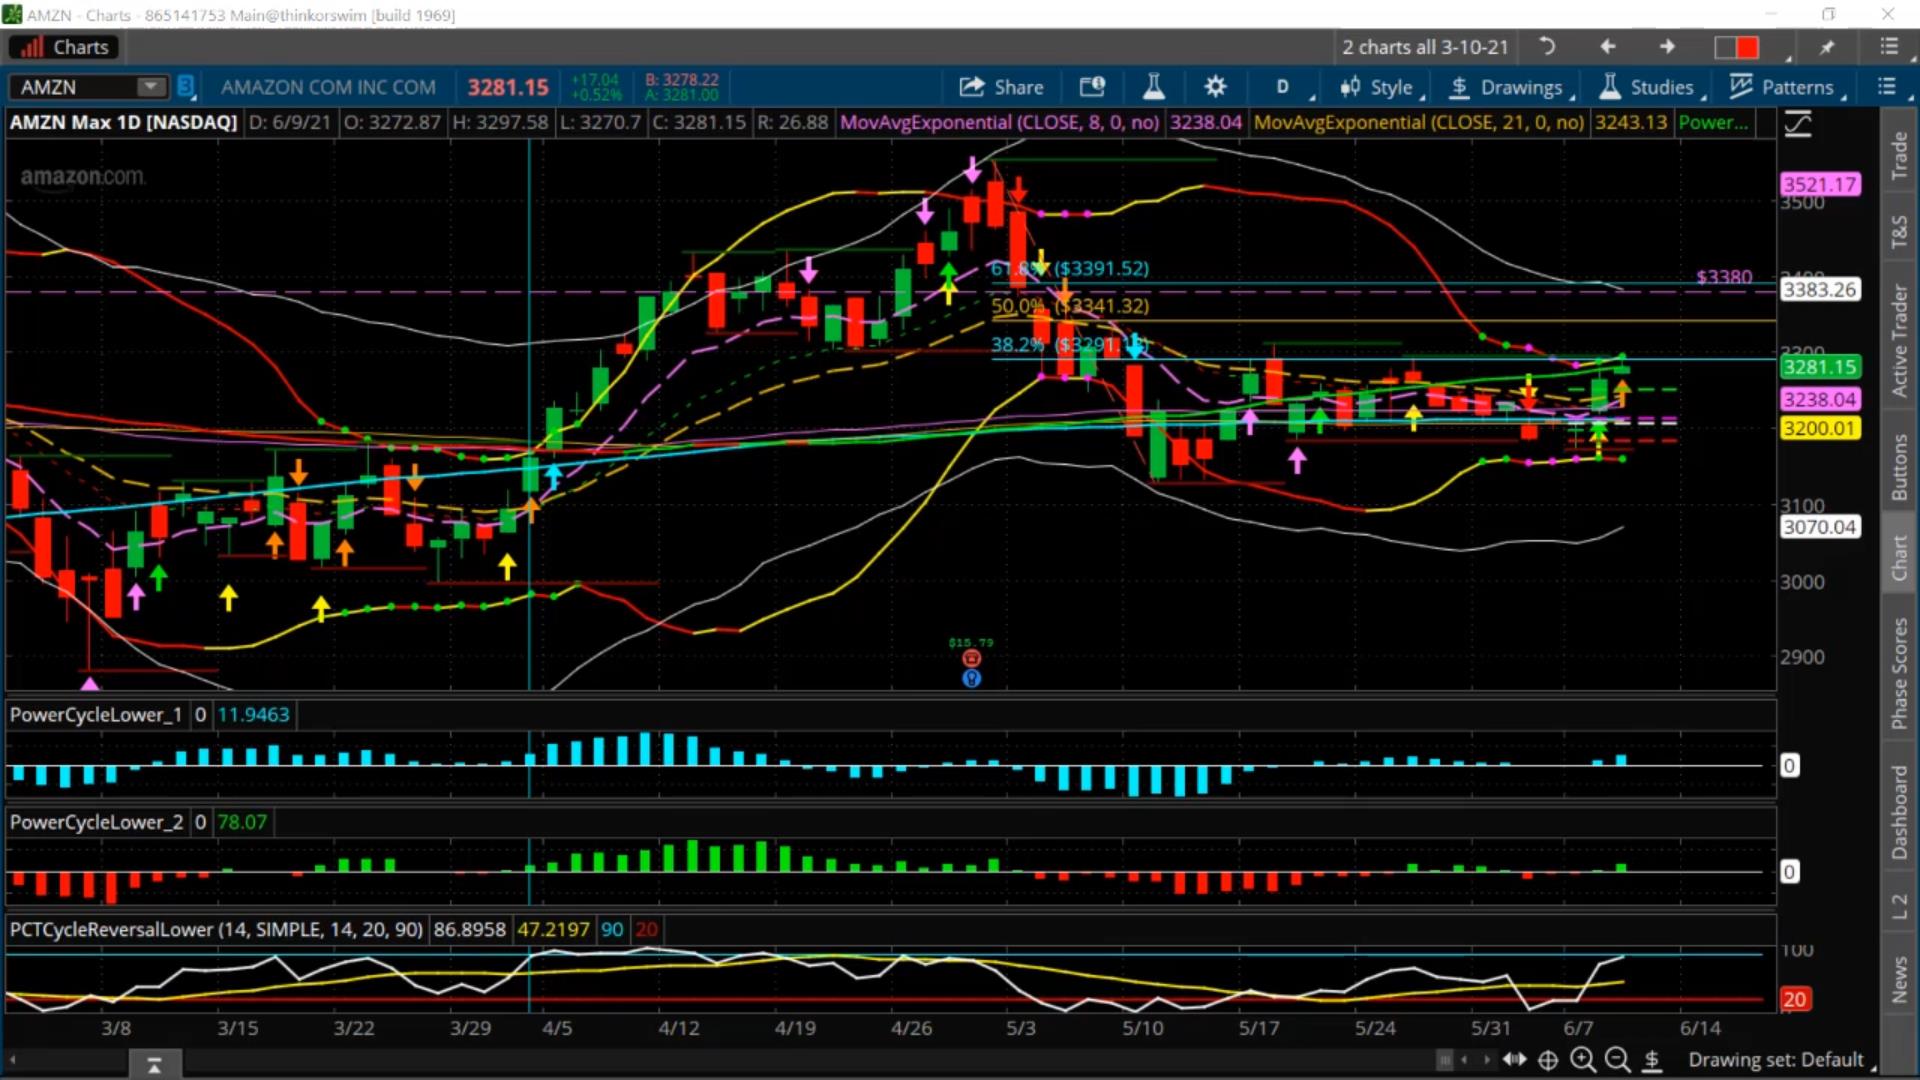
Task: Click the back arrow in top bar
Action: tap(1607, 47)
